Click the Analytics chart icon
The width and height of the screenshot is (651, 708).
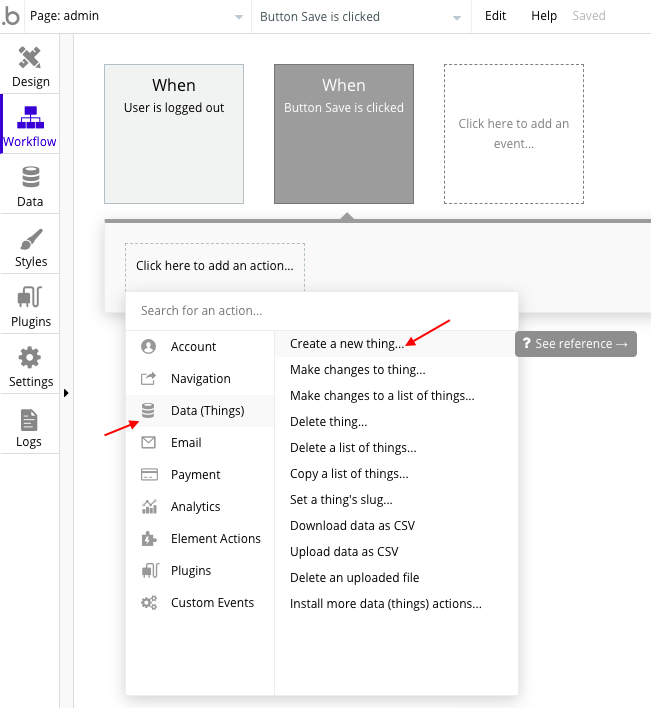tap(149, 507)
